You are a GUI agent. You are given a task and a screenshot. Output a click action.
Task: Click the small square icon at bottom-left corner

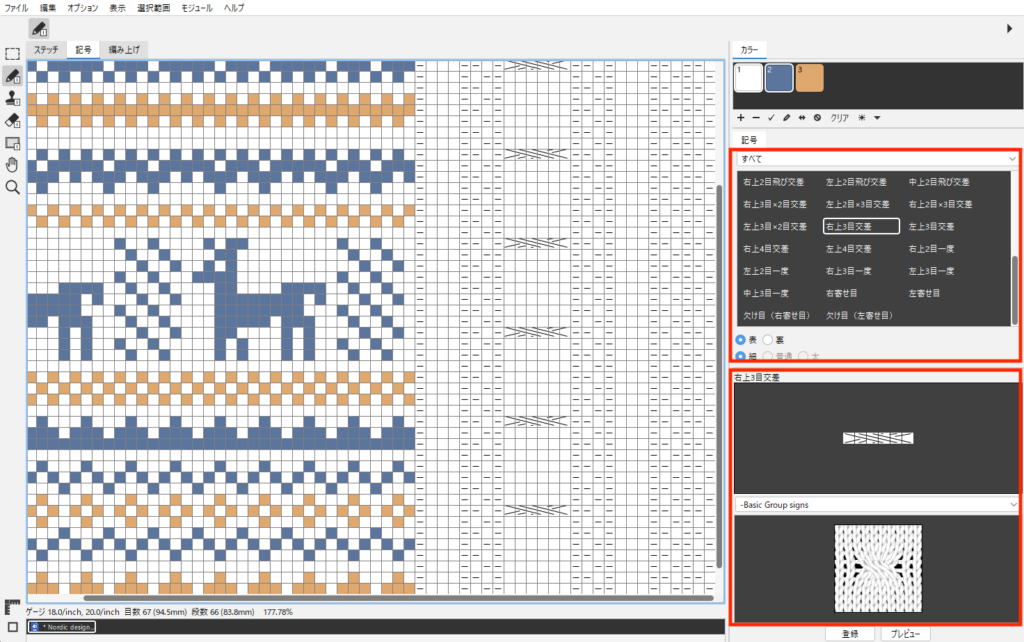pyautogui.click(x=12, y=627)
